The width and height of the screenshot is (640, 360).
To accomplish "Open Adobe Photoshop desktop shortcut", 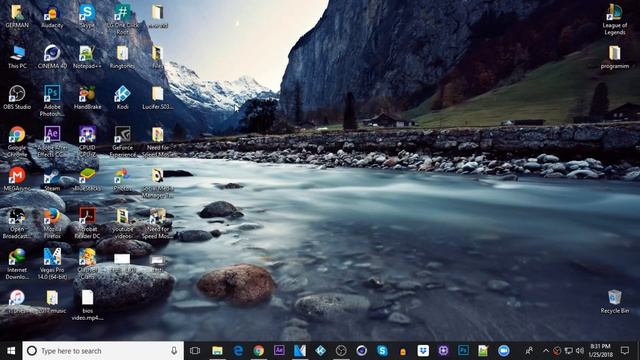I will (x=52, y=101).
